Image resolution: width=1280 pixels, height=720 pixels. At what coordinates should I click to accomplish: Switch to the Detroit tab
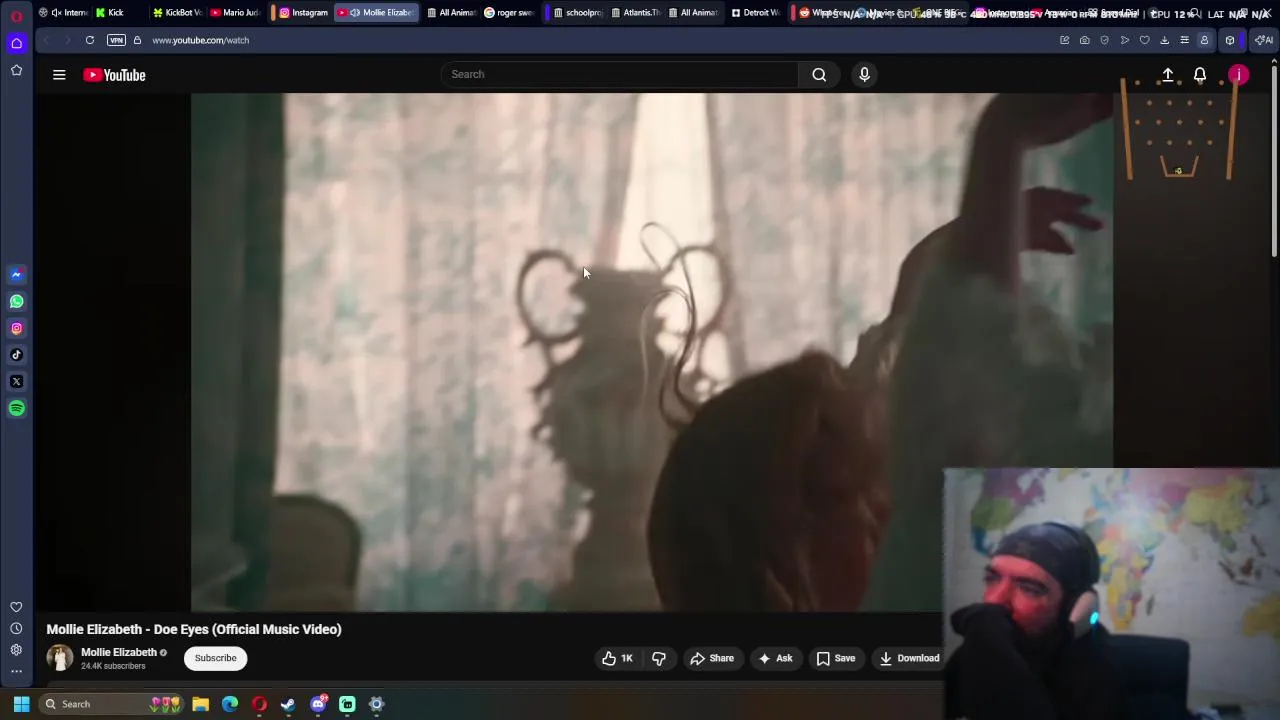coord(754,13)
